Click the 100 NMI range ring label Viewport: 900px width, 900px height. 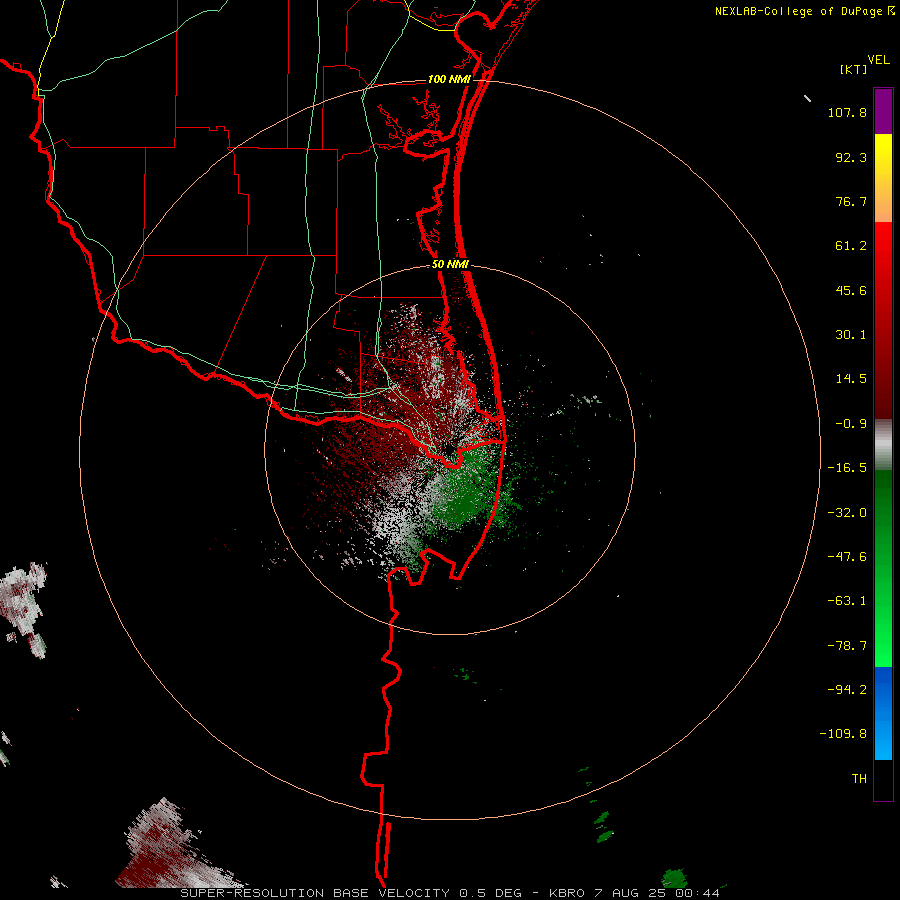[449, 79]
